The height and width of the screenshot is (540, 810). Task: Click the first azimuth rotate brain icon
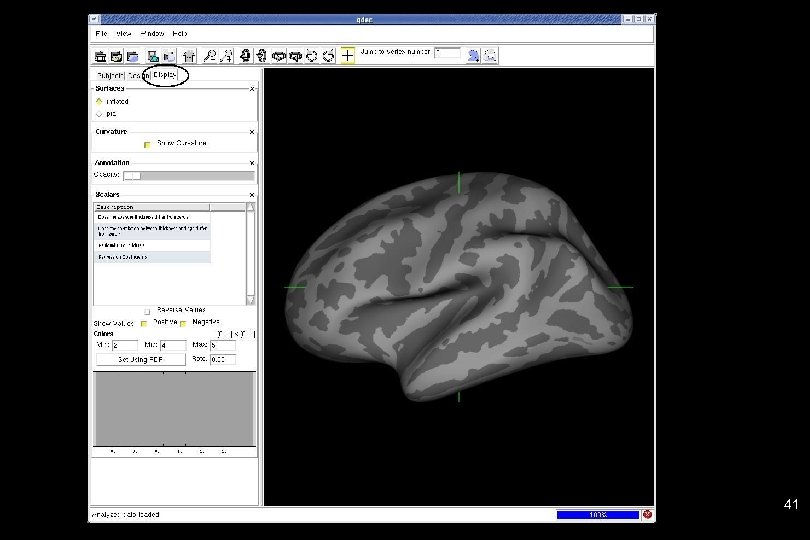[279, 56]
